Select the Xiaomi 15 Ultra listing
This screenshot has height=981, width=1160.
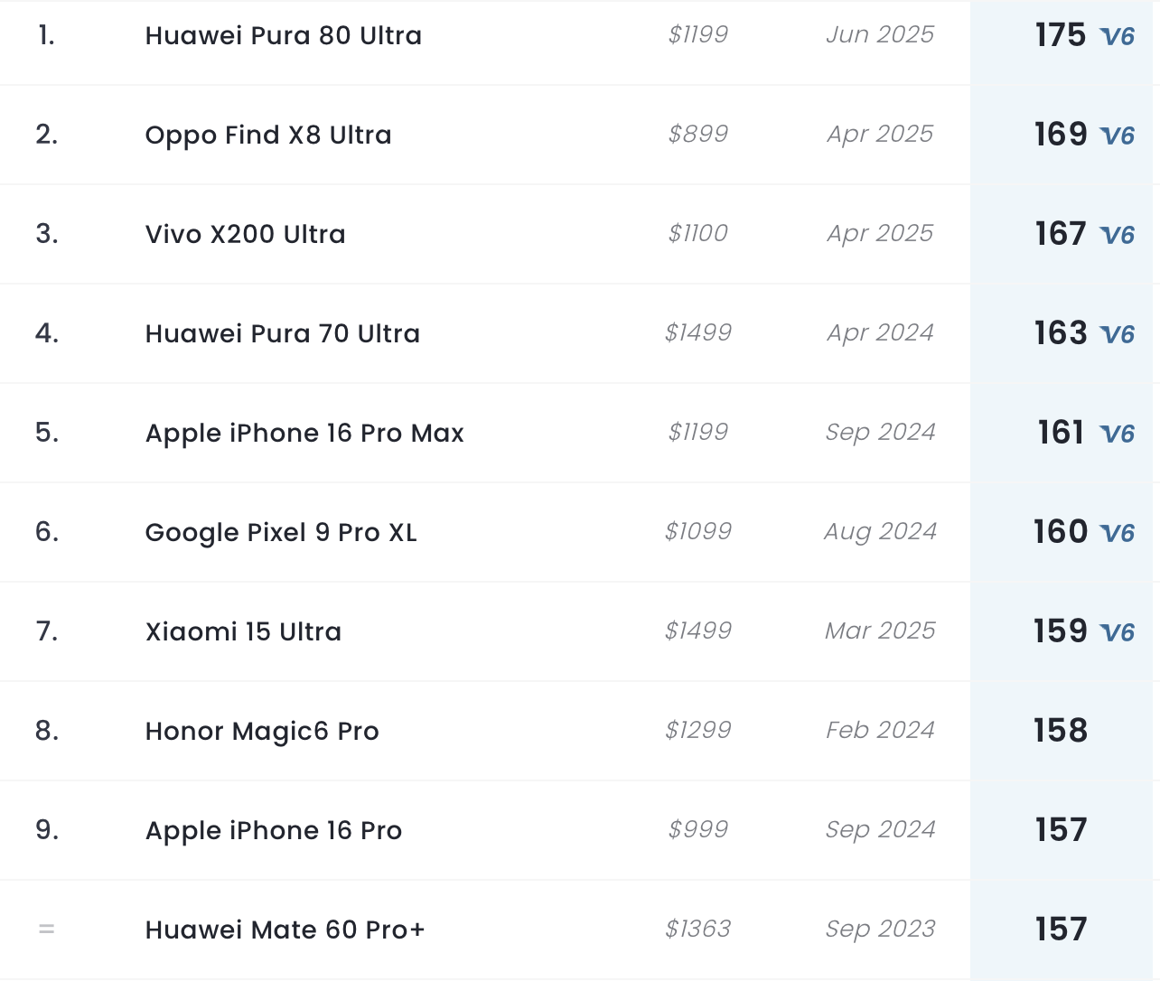pos(243,631)
